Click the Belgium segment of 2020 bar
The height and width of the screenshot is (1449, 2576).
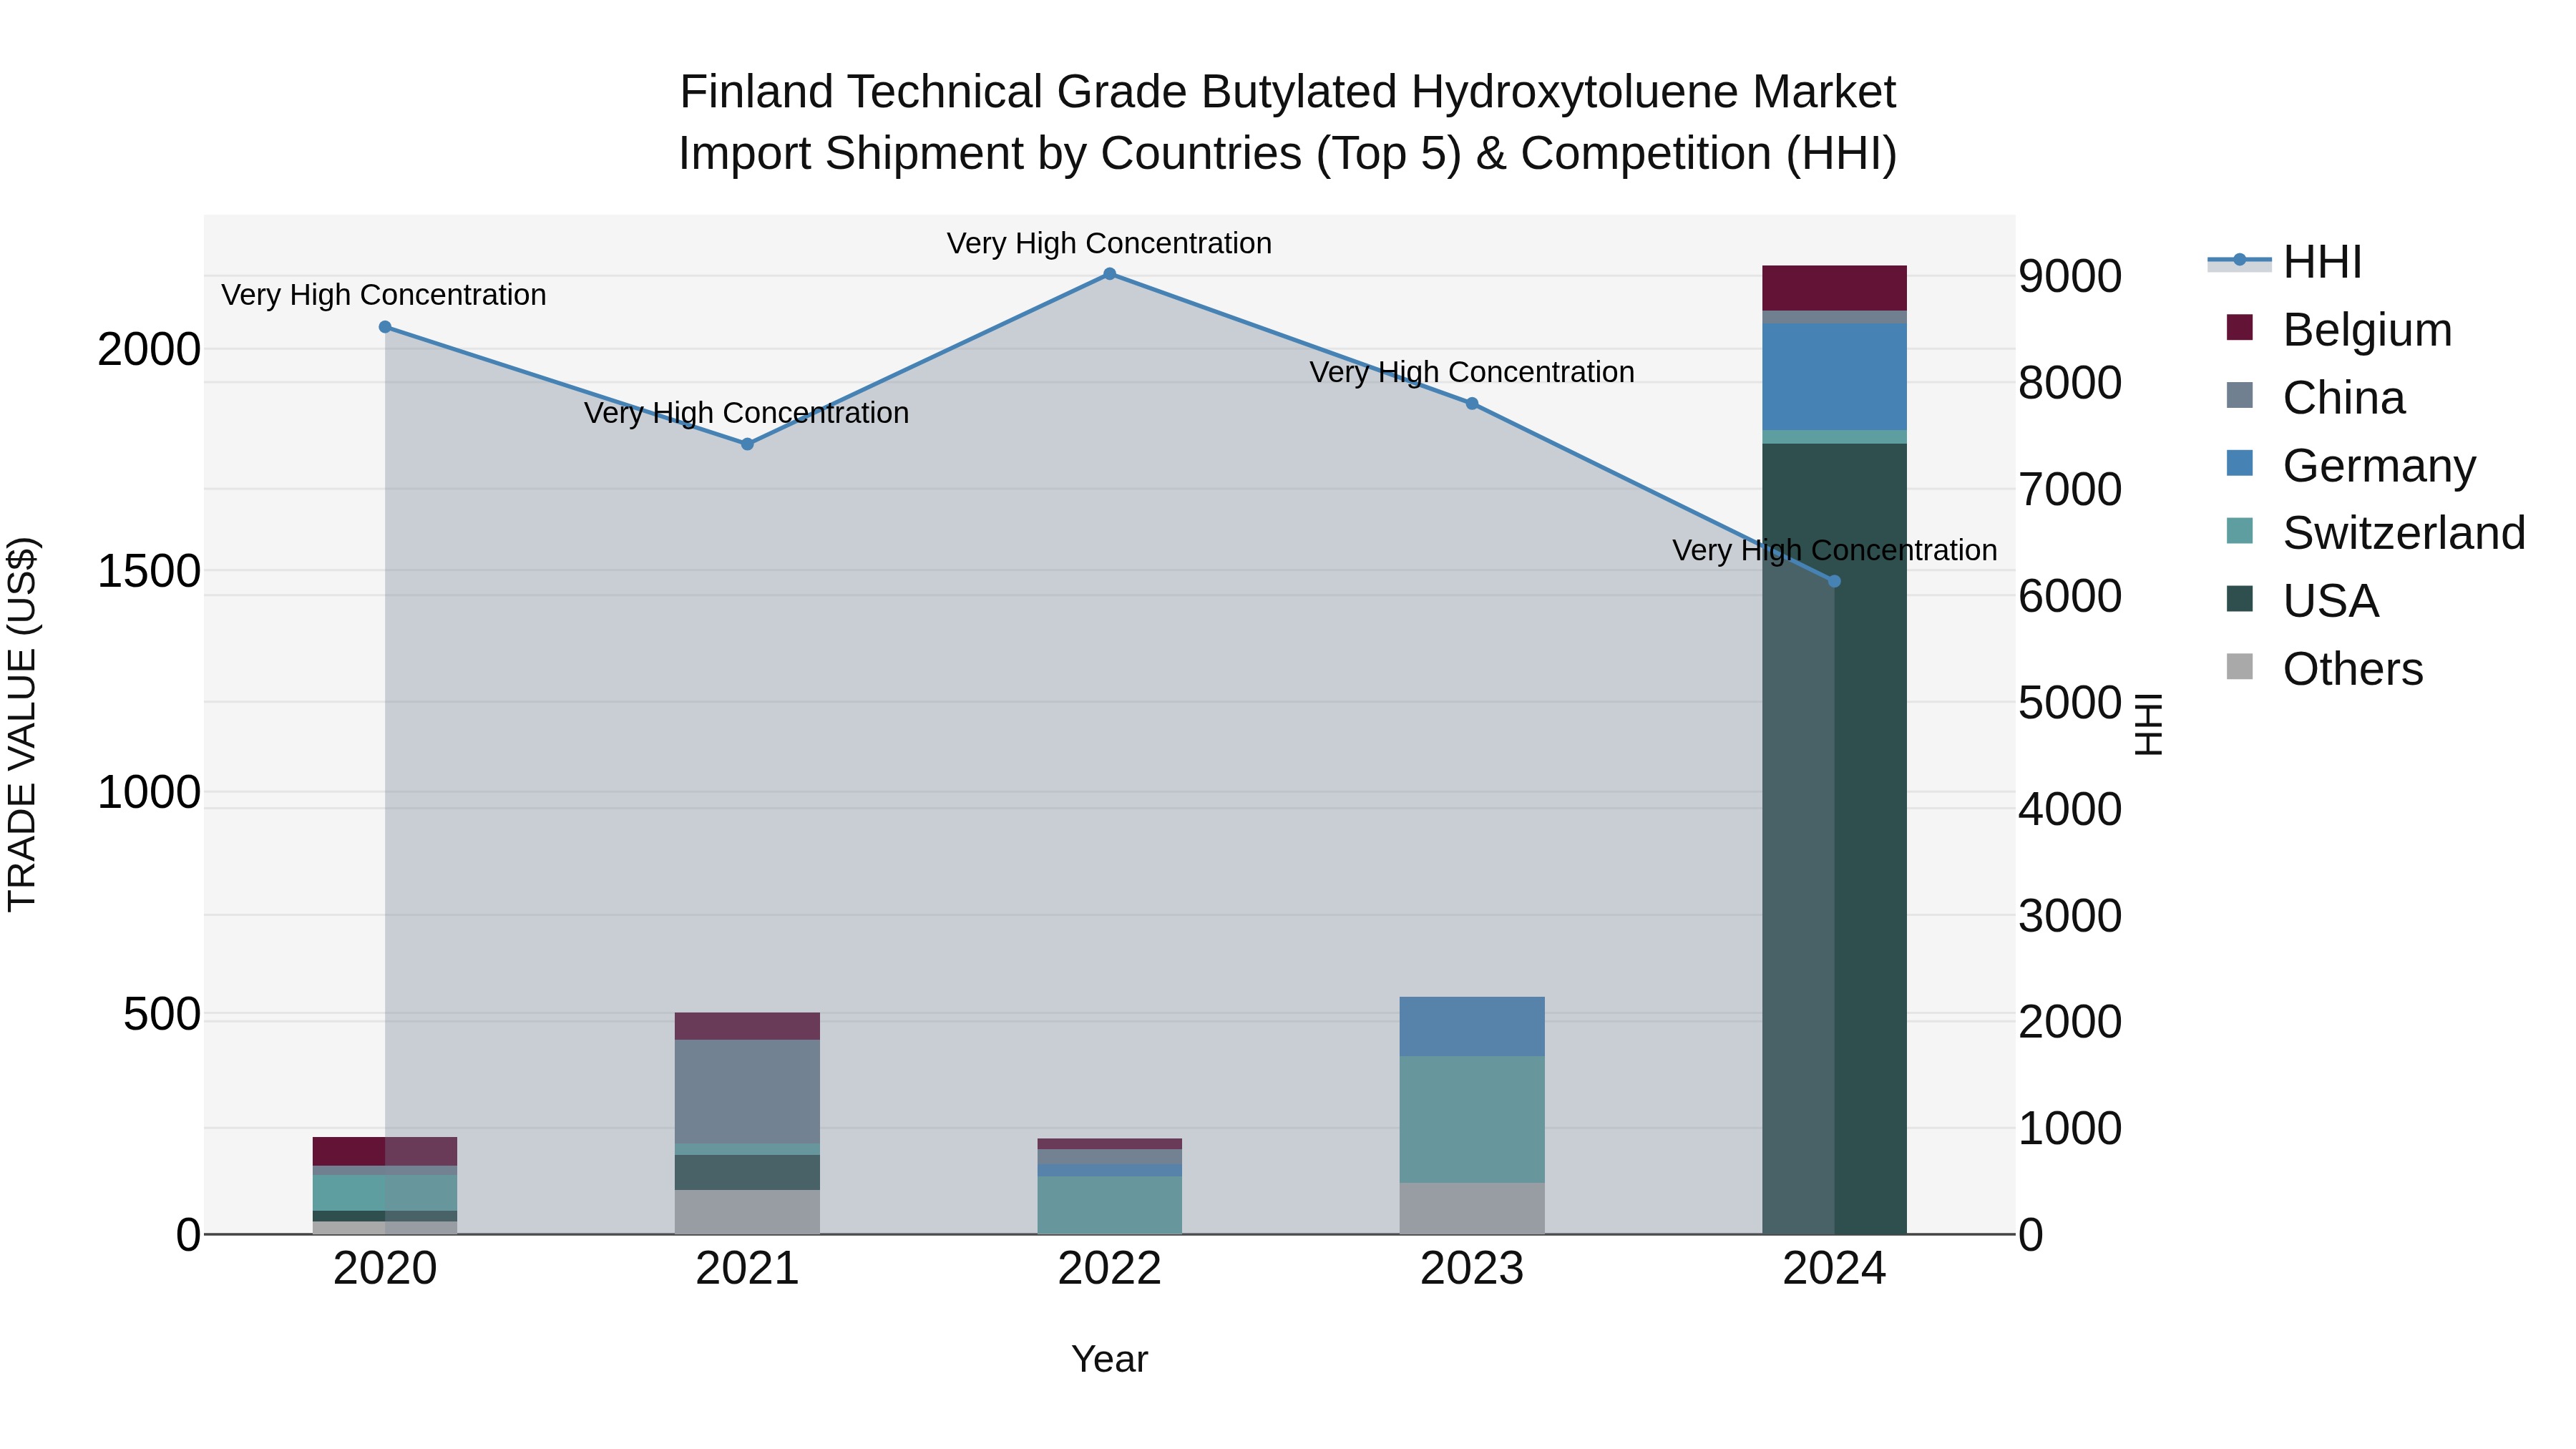pyautogui.click(x=385, y=1151)
